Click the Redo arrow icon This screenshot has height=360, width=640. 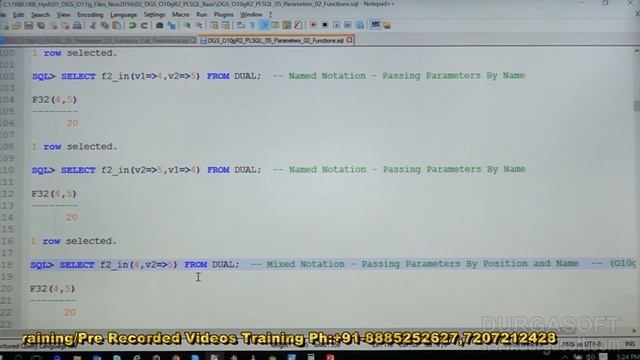click(144, 26)
